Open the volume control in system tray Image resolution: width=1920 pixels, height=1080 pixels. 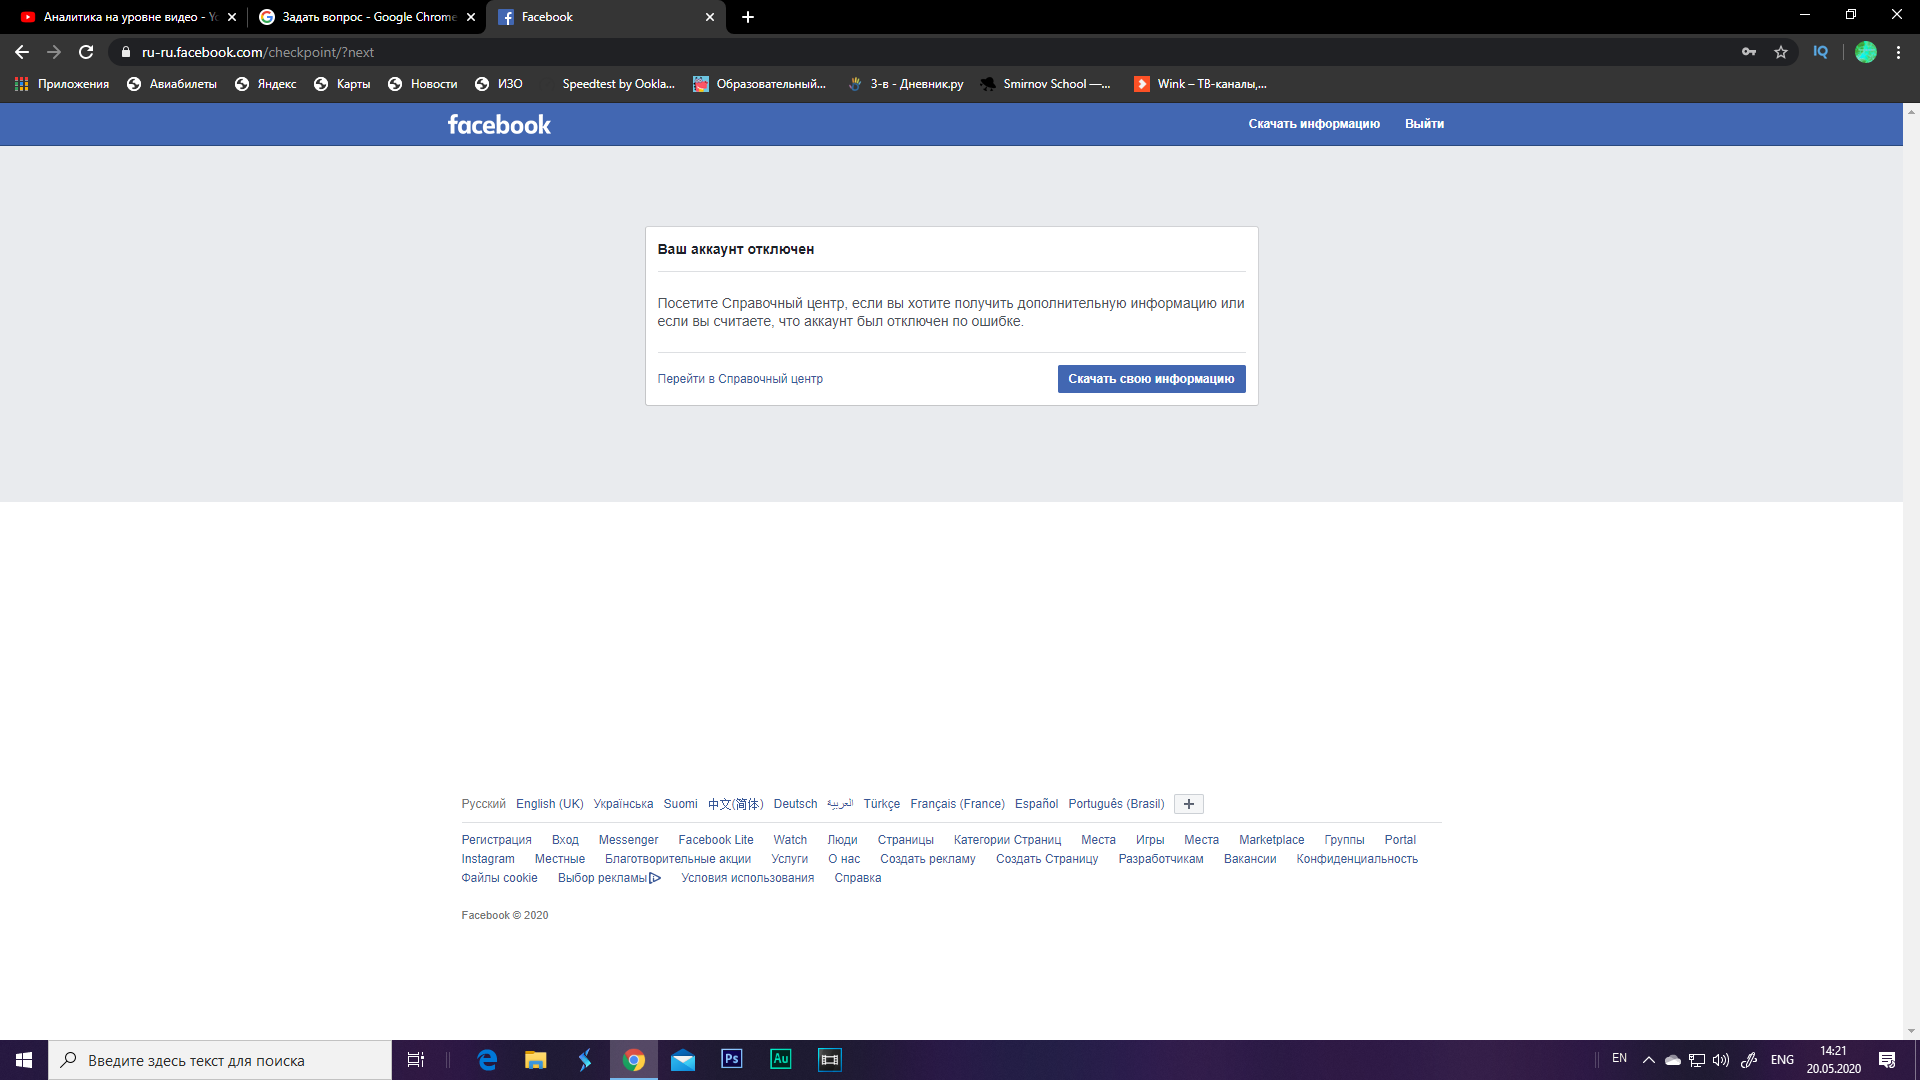pos(1721,1060)
